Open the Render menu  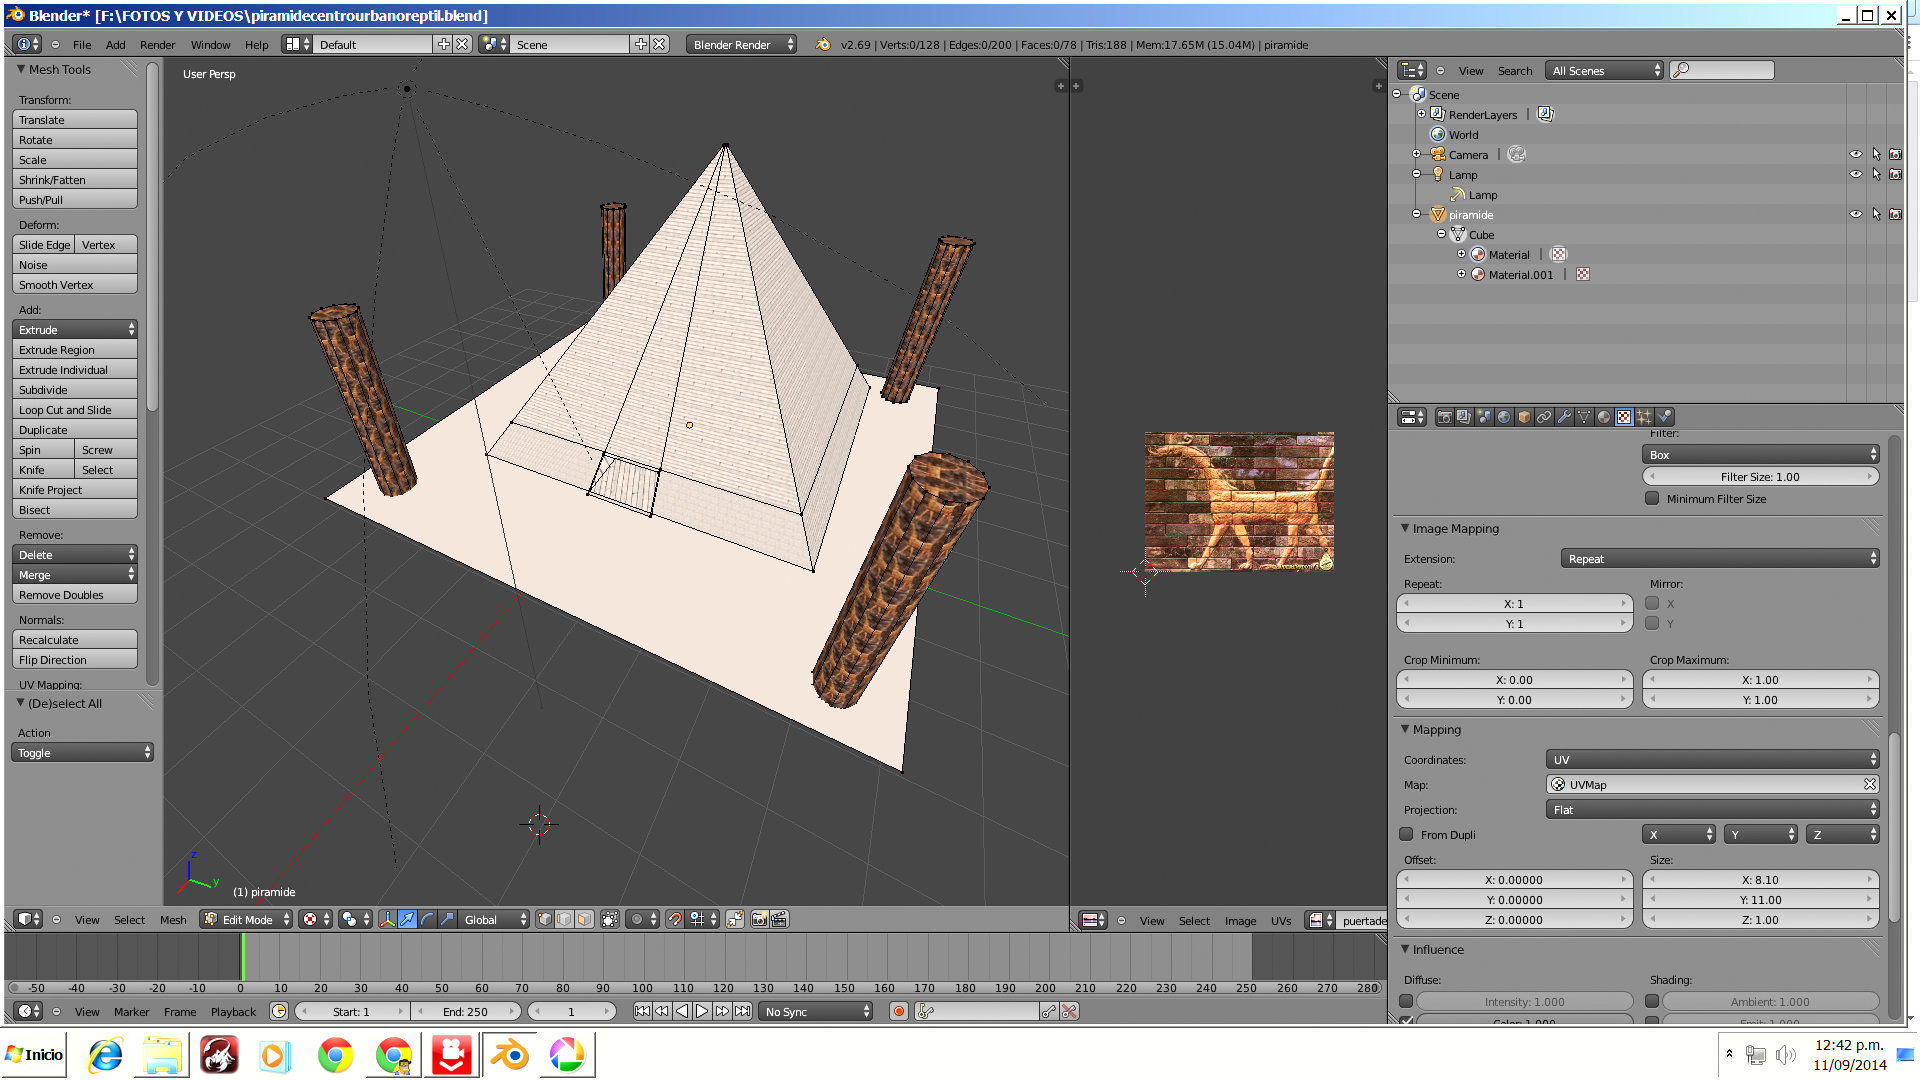157,45
